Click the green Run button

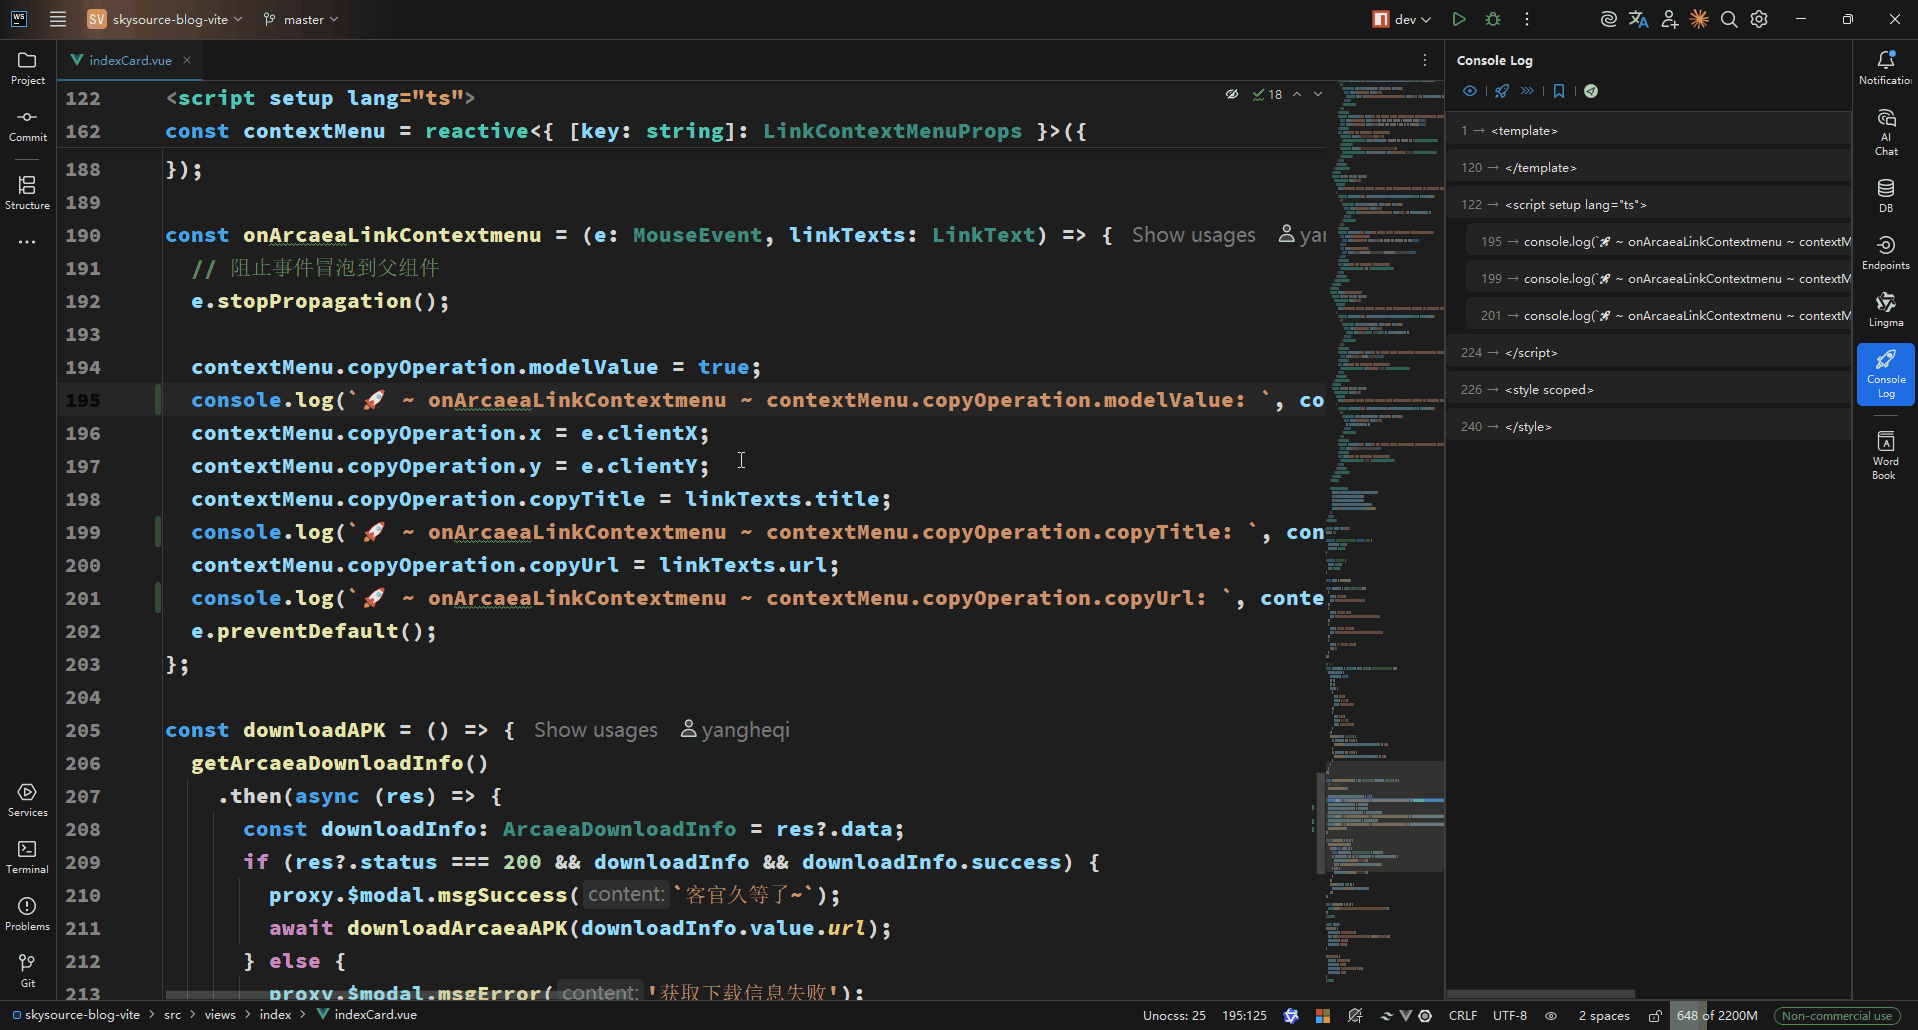(x=1459, y=19)
